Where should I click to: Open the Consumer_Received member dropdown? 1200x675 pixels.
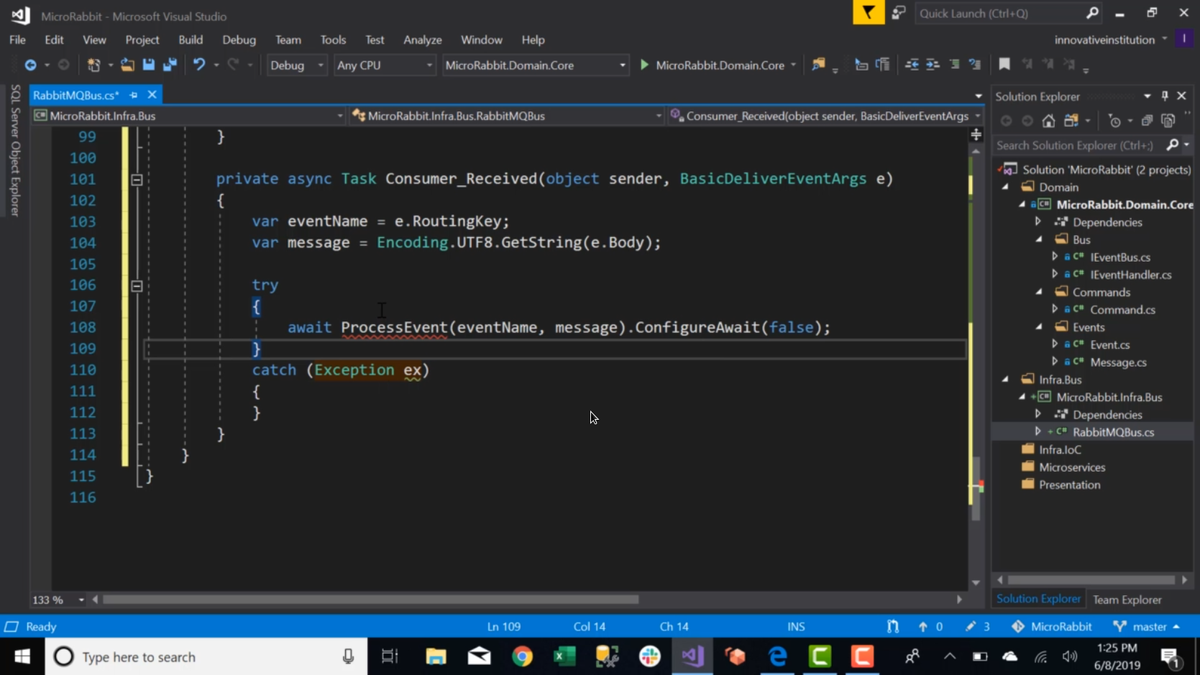pyautogui.click(x=824, y=116)
